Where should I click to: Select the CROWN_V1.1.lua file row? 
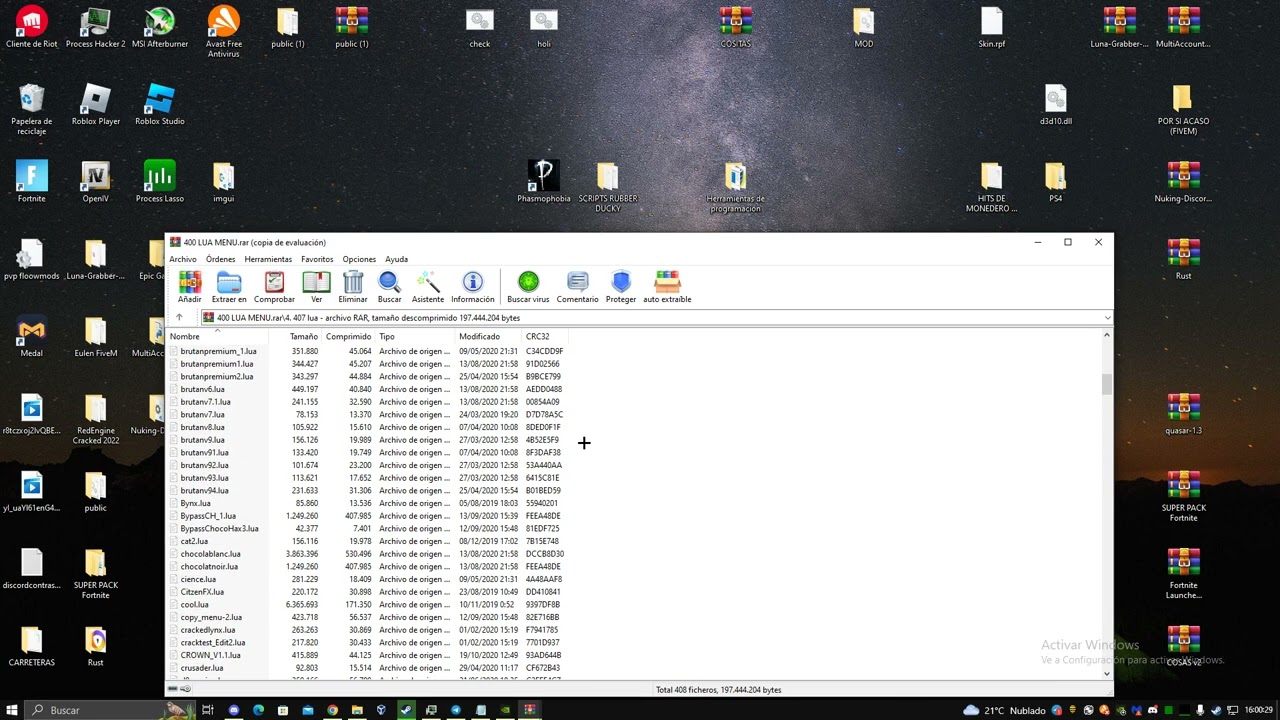[368, 655]
